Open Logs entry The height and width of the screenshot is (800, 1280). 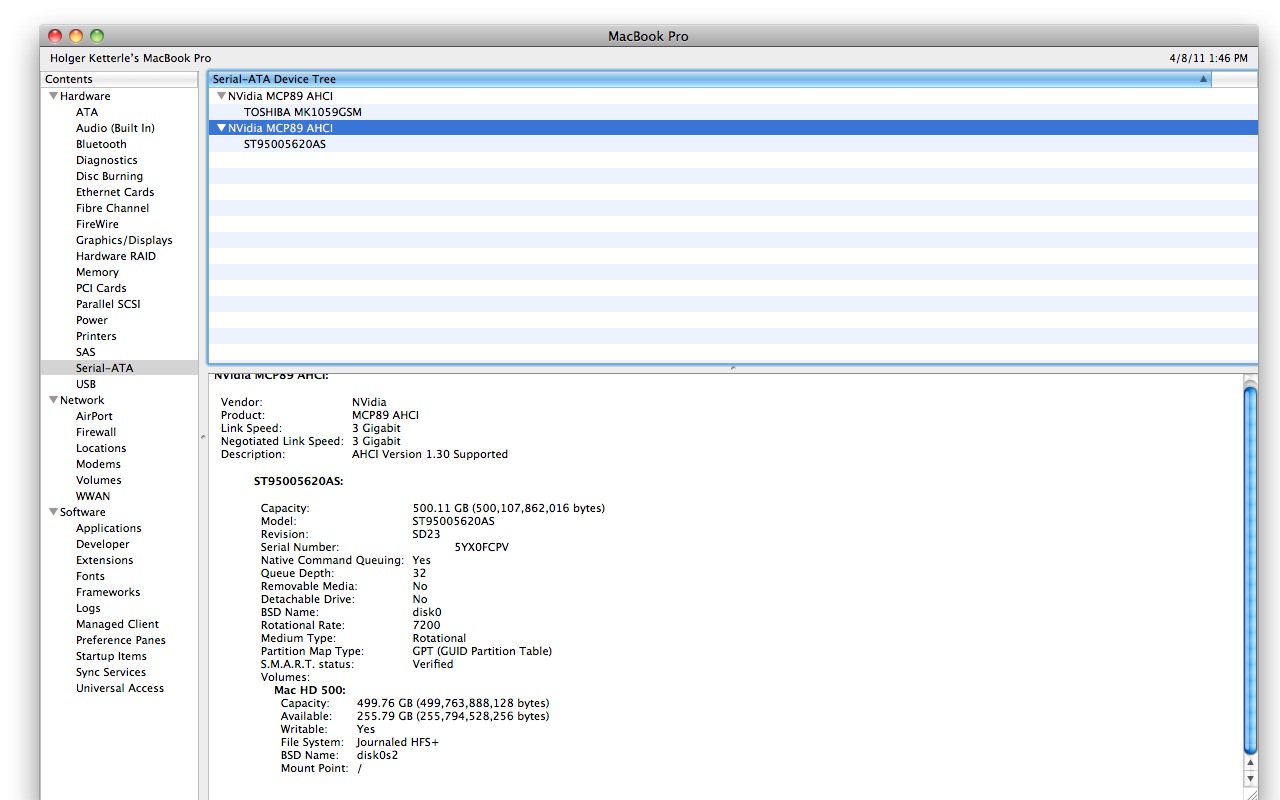pyautogui.click(x=88, y=608)
